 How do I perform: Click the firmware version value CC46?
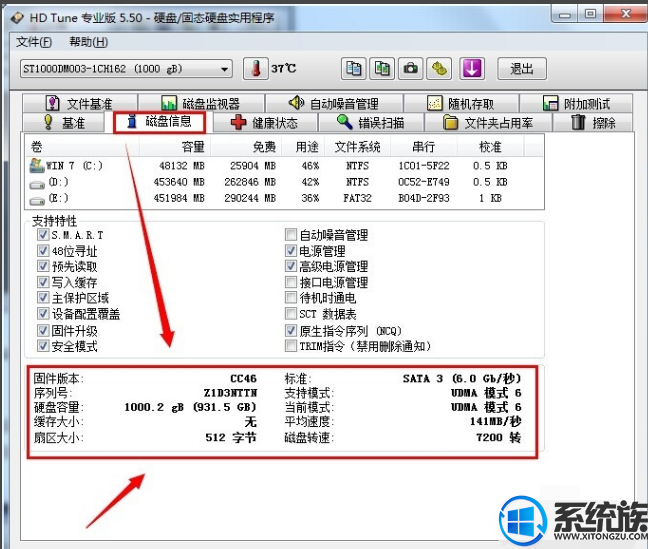click(x=243, y=378)
